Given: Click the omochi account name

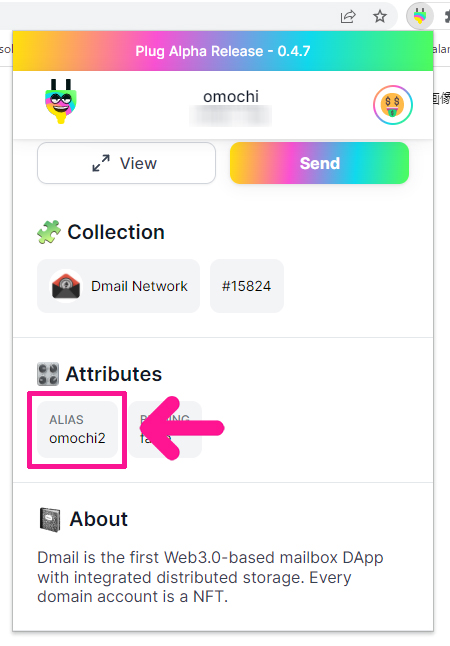Looking at the screenshot, I should point(231,97).
